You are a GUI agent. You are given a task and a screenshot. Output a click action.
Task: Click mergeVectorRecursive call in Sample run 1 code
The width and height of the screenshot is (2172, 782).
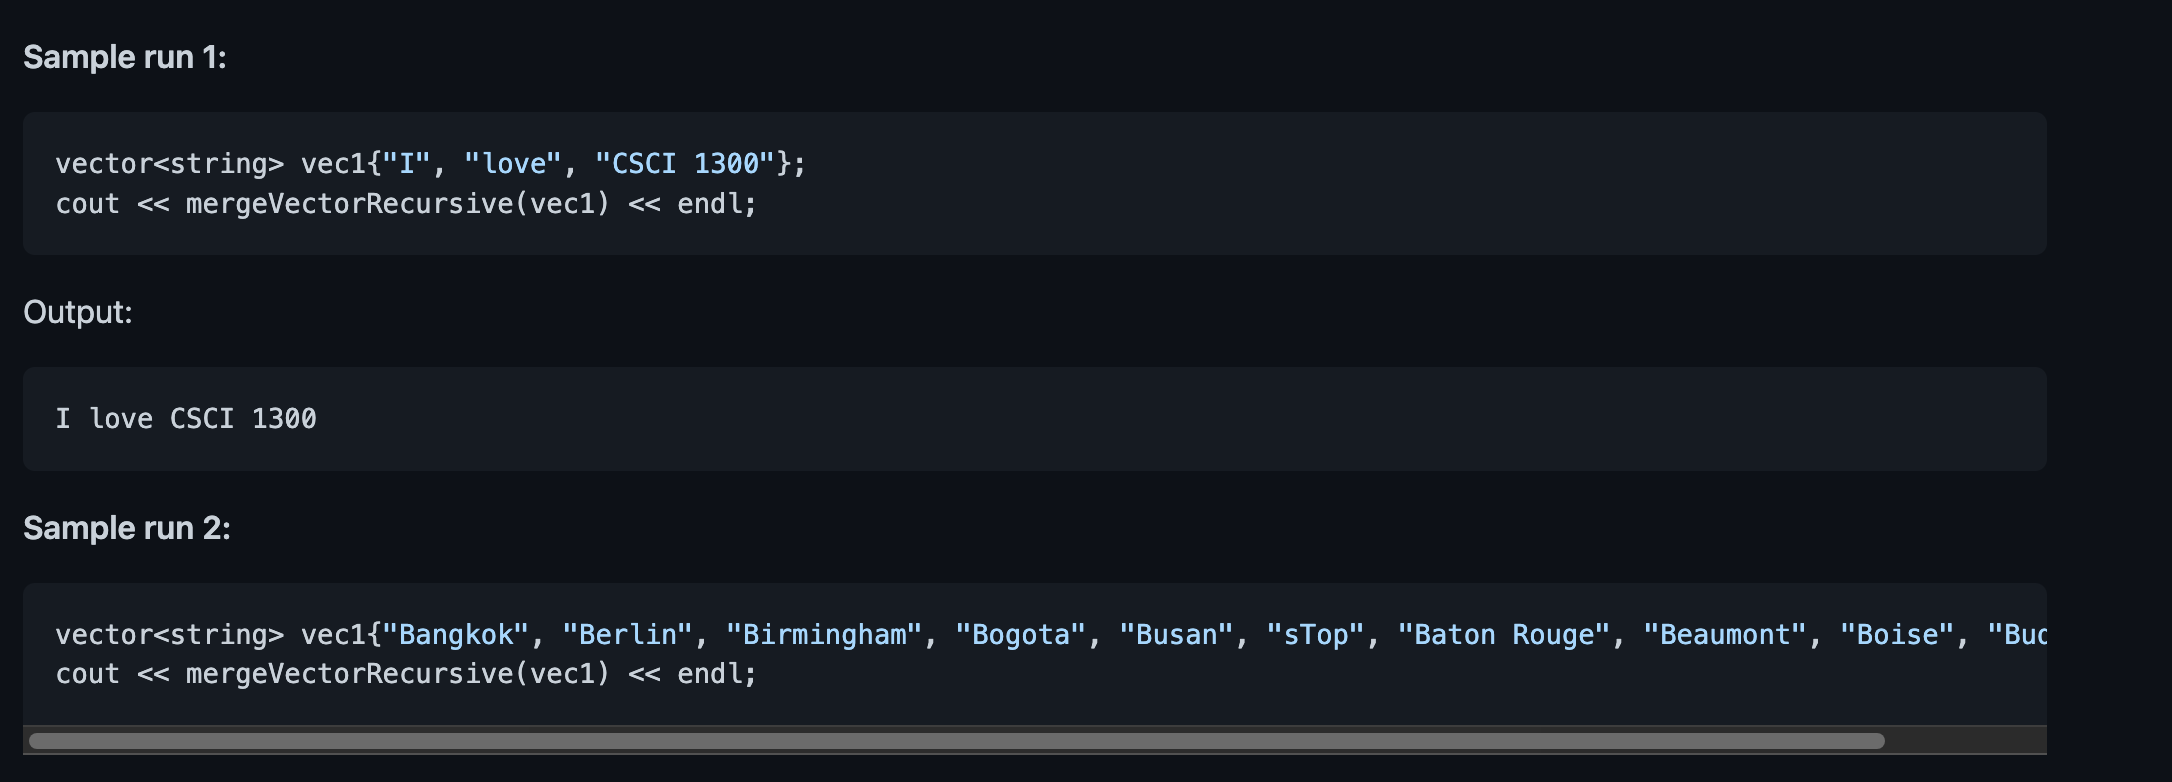coord(398,204)
